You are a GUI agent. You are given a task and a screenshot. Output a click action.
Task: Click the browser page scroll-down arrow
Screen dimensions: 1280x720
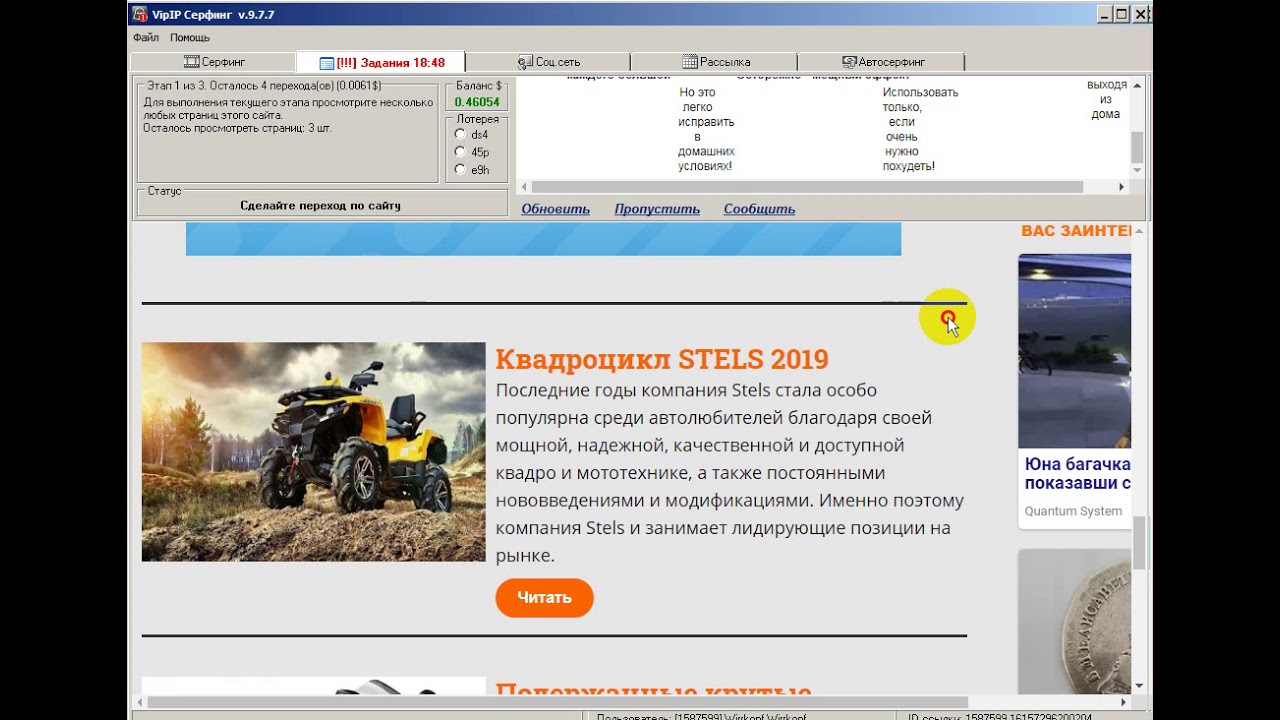(x=1139, y=686)
